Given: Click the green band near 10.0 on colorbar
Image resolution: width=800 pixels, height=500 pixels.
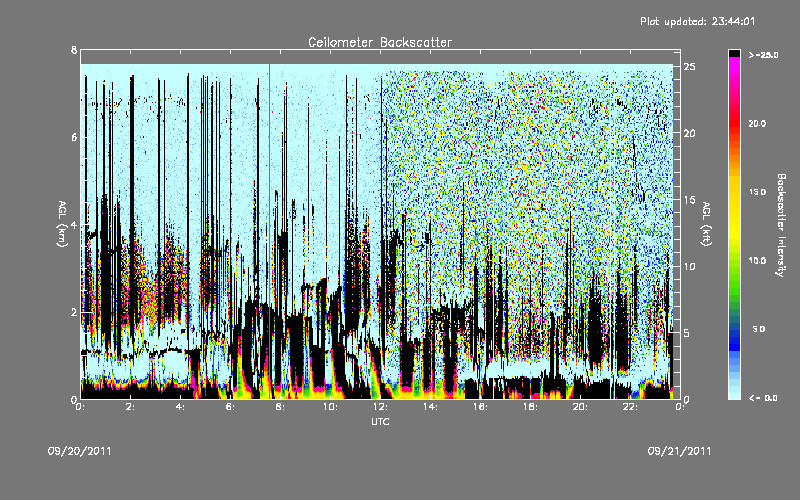Looking at the screenshot, I should pos(734,261).
